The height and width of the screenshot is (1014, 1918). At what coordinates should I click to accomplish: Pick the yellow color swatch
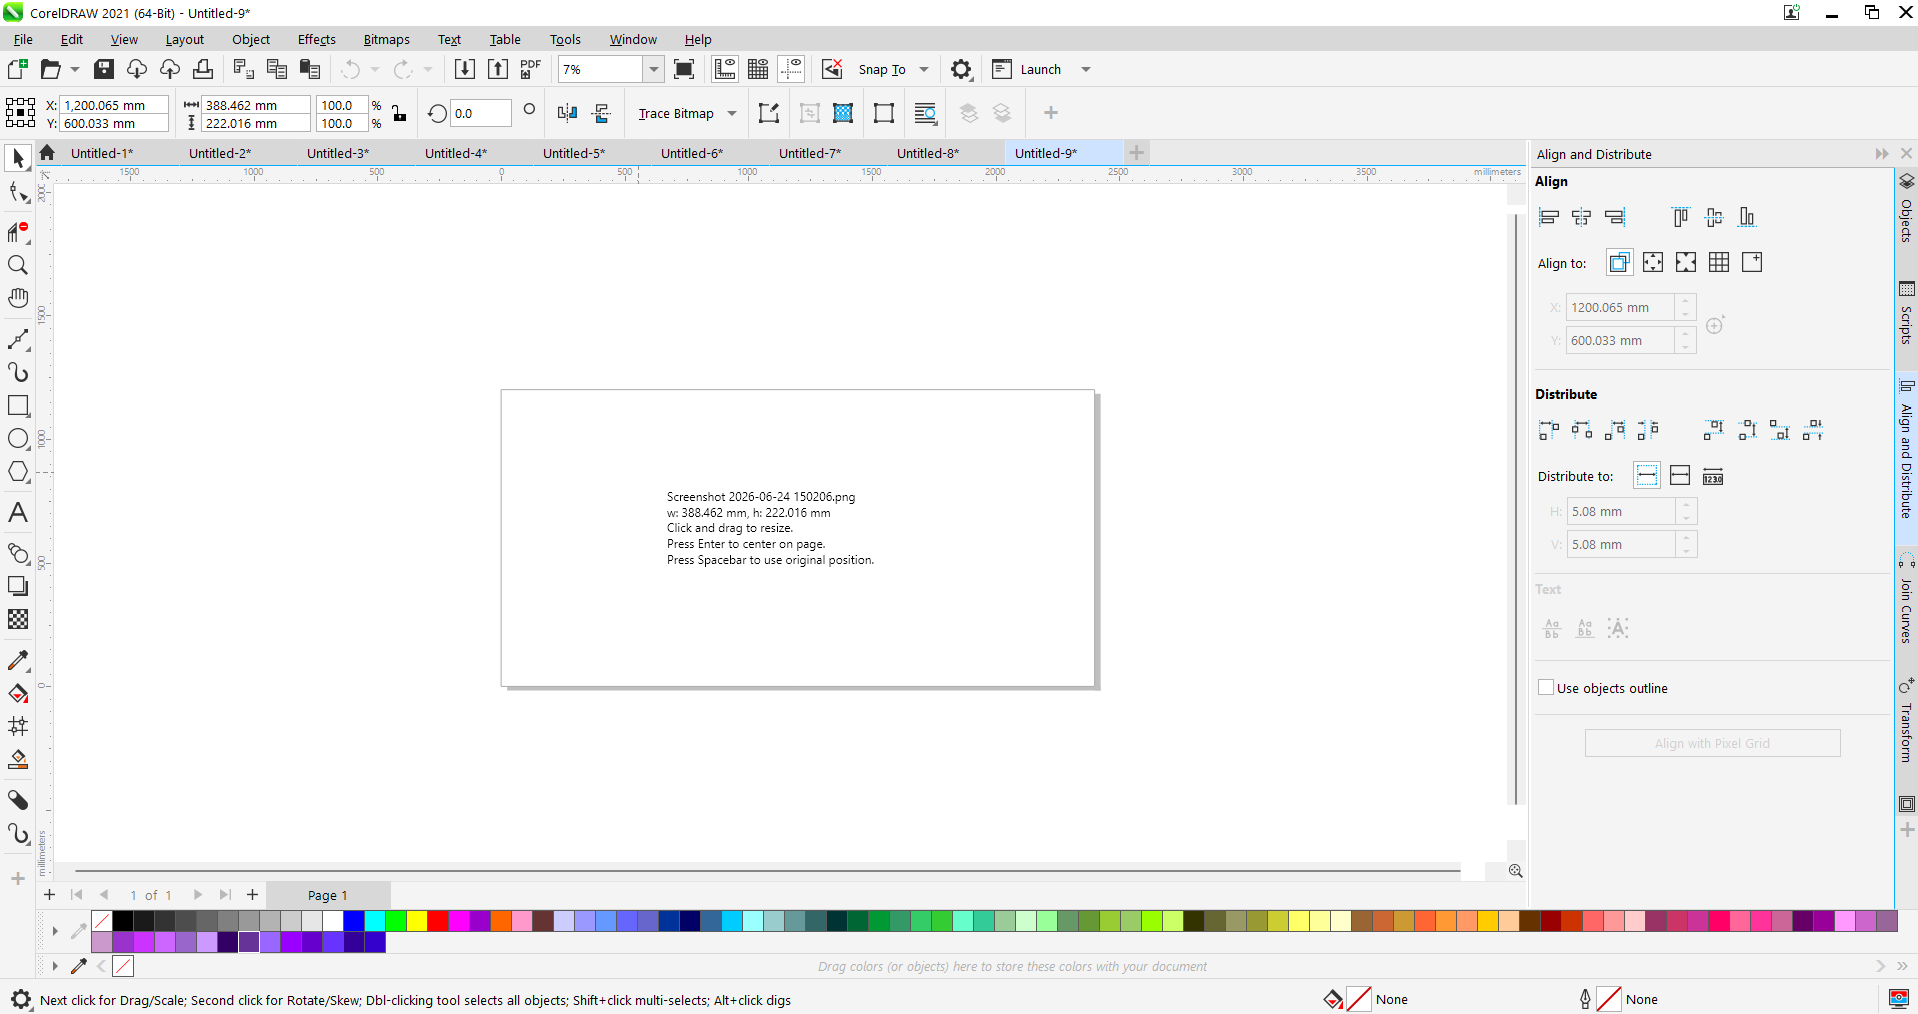(x=417, y=921)
